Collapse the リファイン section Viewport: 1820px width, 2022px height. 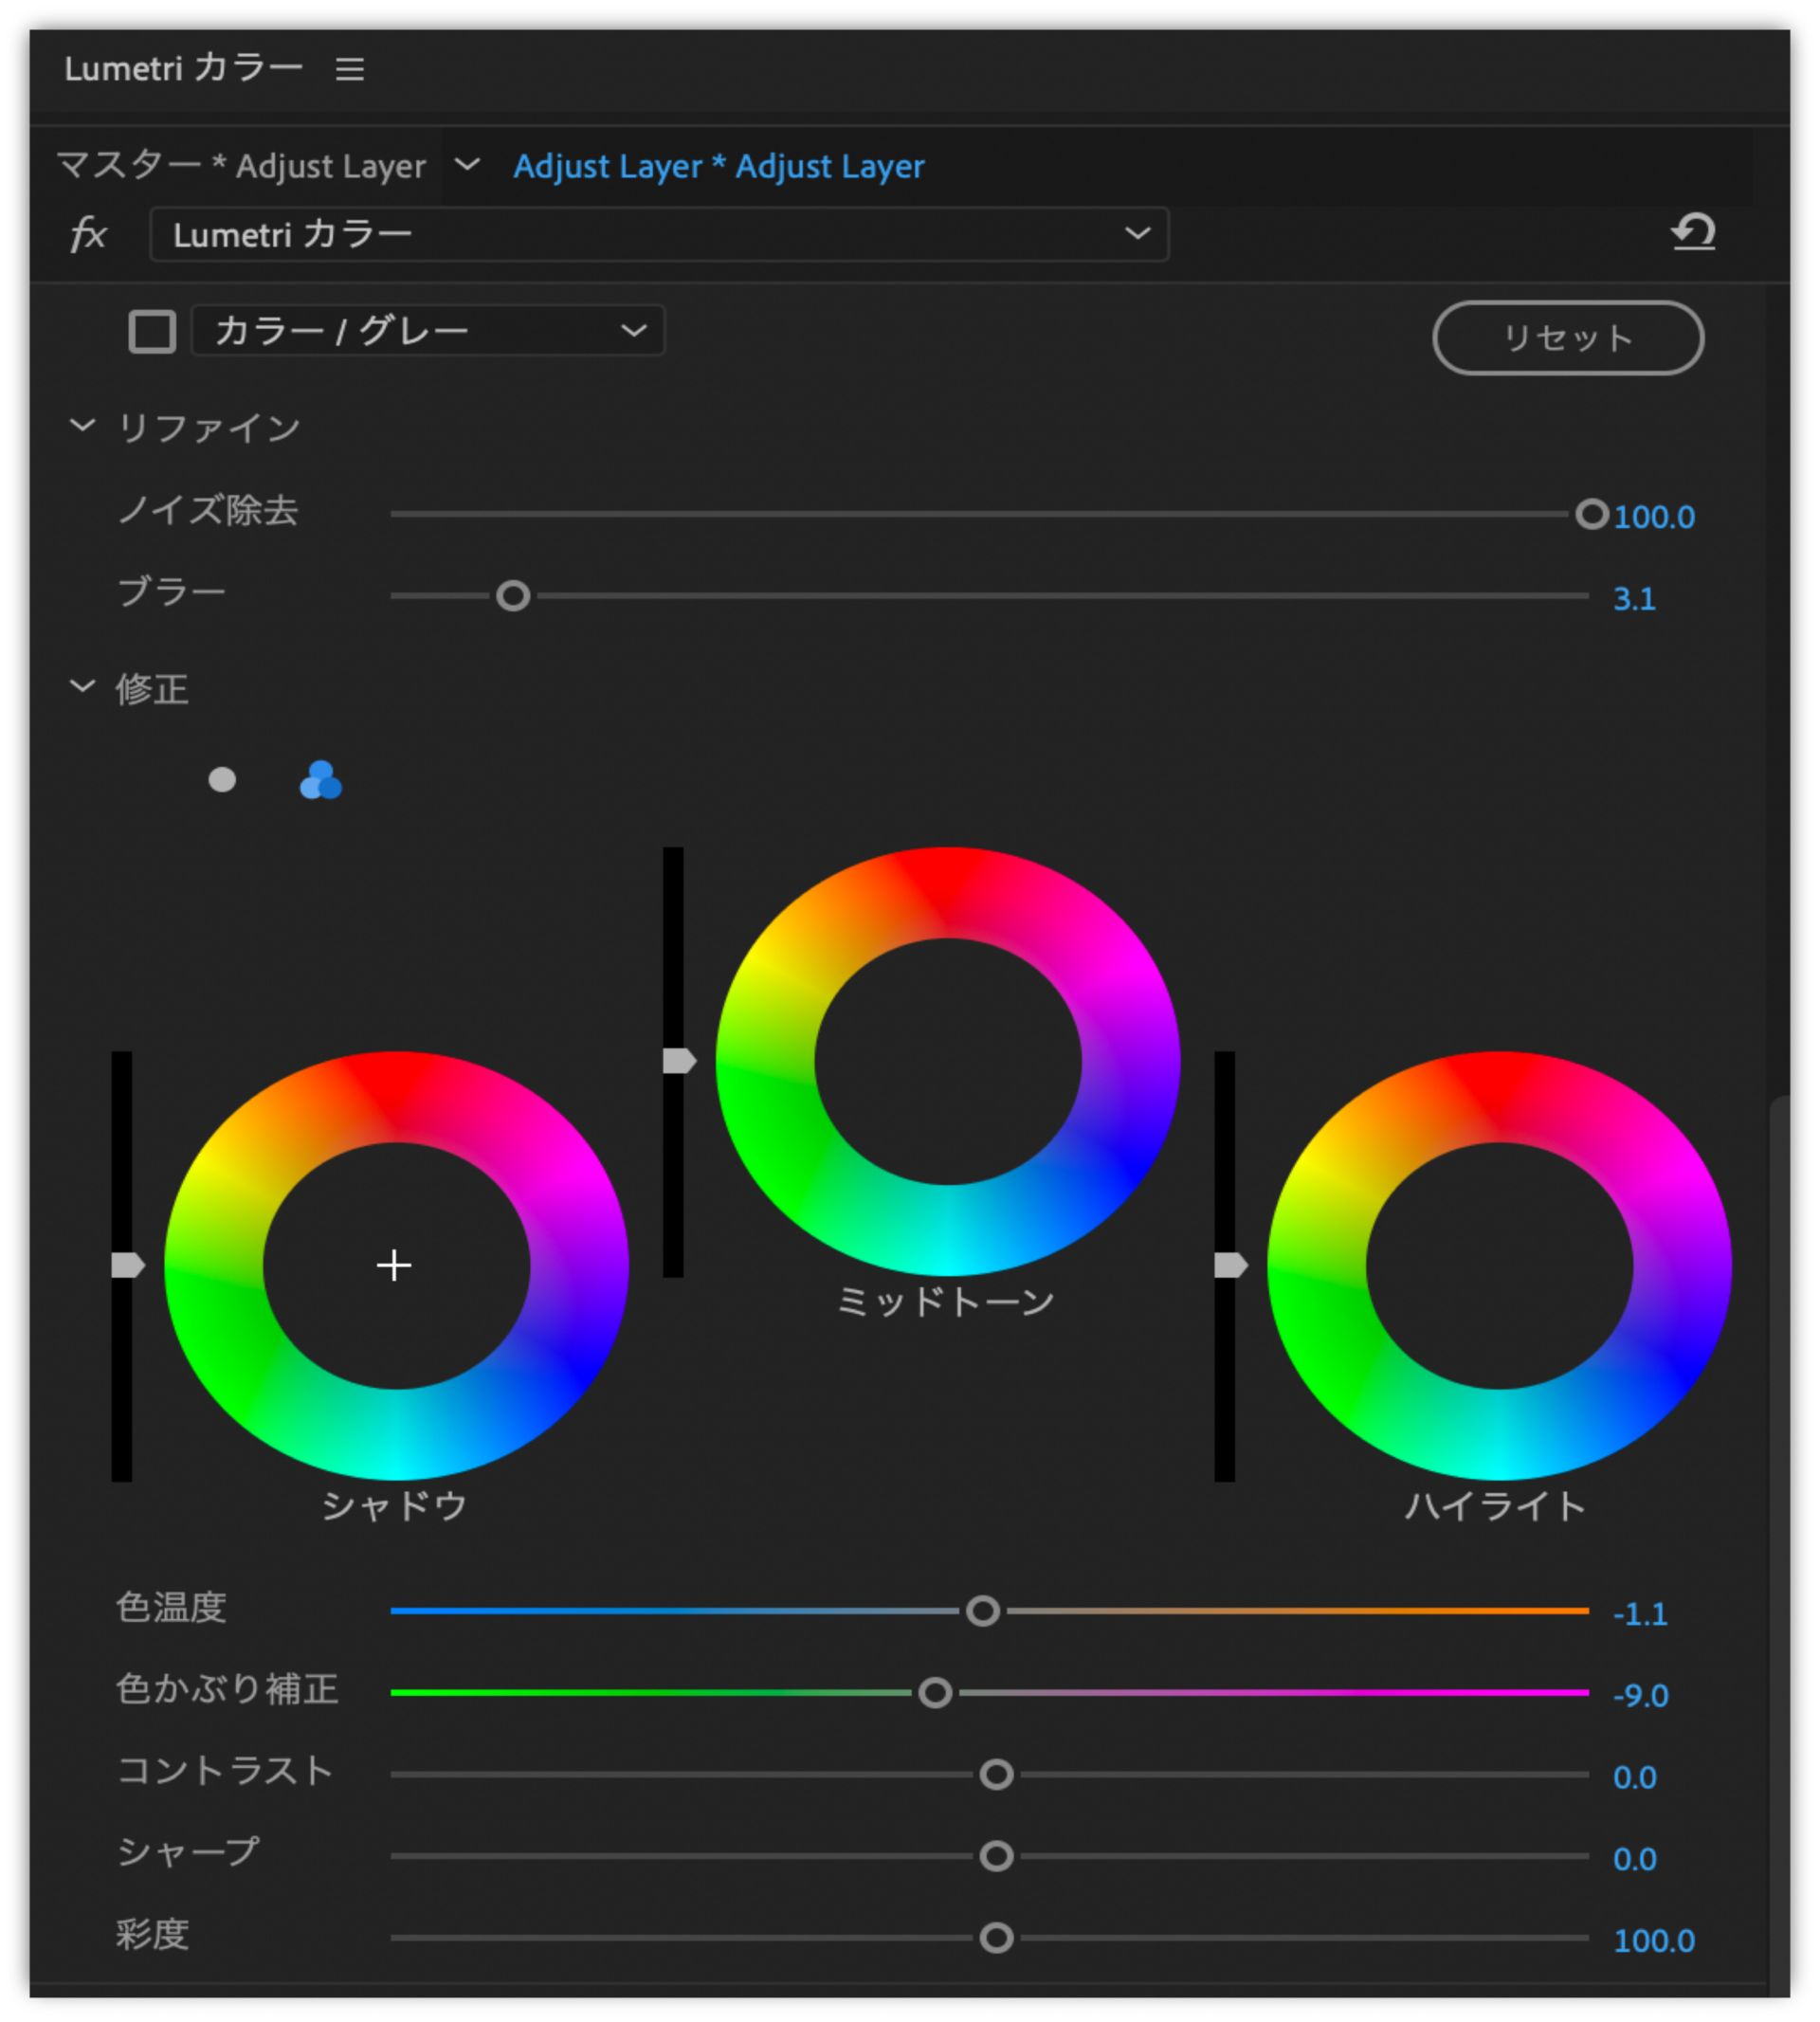tap(82, 426)
